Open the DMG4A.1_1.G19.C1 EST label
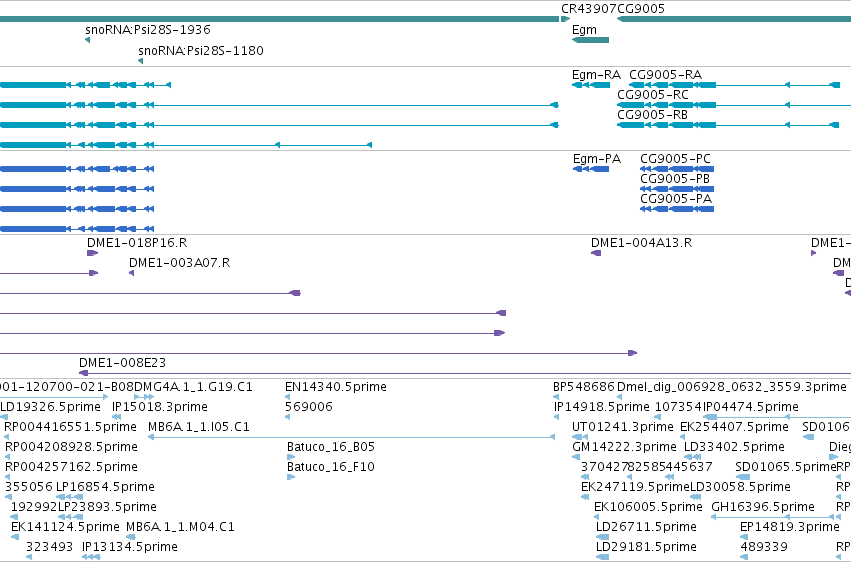 pos(193,387)
